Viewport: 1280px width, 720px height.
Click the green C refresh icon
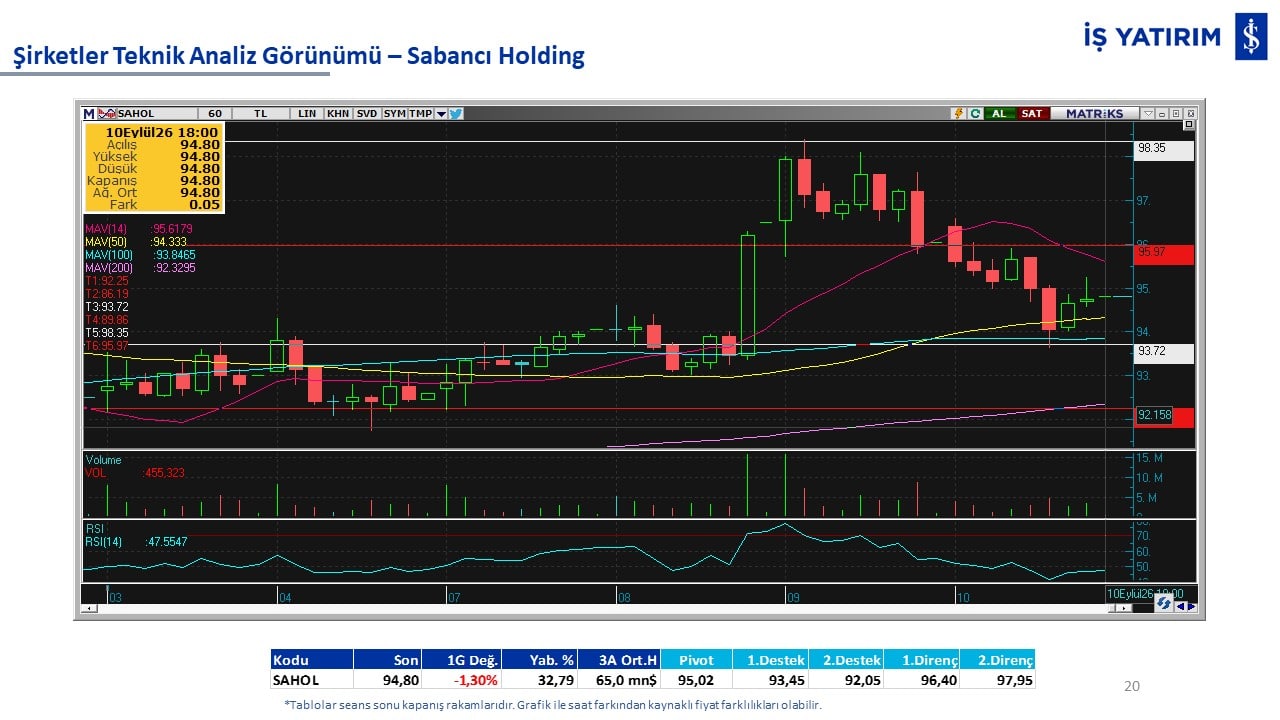pos(975,114)
